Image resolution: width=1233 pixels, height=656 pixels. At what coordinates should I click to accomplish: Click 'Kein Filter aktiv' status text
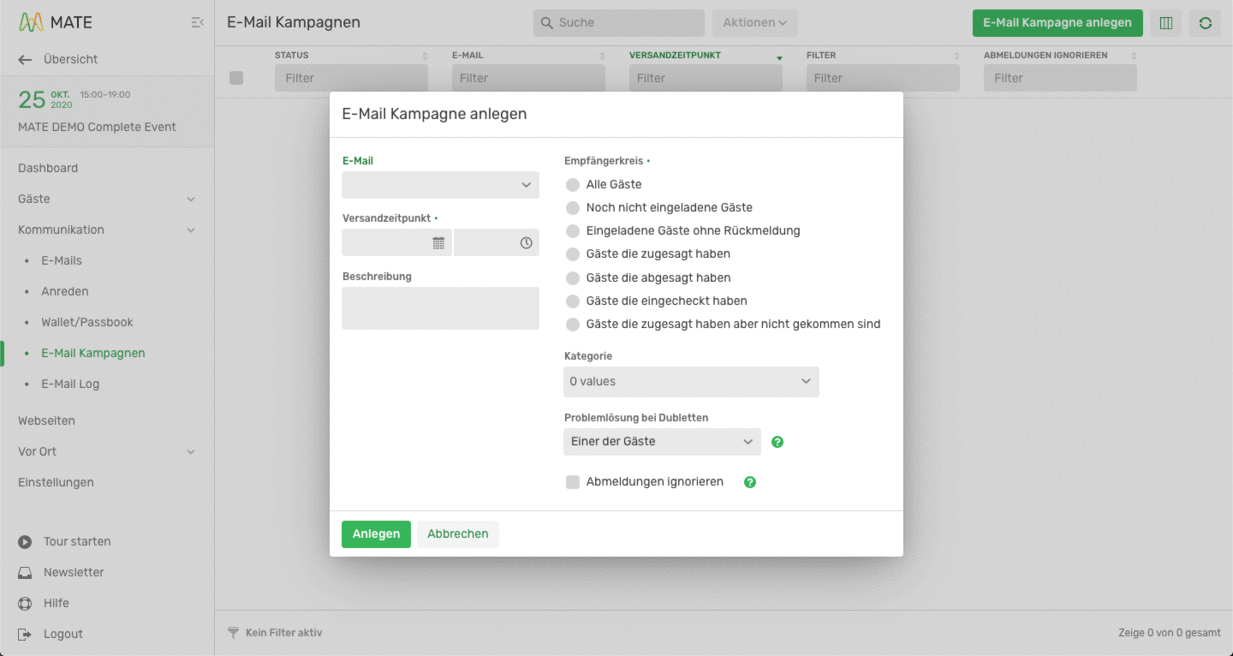tap(284, 633)
